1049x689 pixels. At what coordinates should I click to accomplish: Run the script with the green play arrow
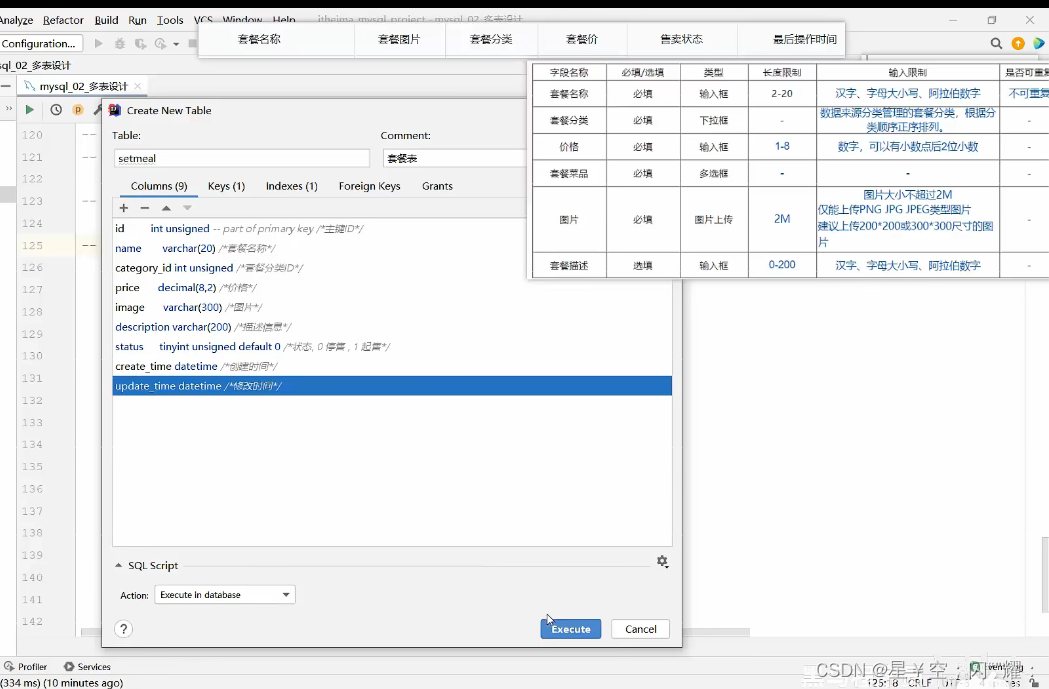click(27, 110)
